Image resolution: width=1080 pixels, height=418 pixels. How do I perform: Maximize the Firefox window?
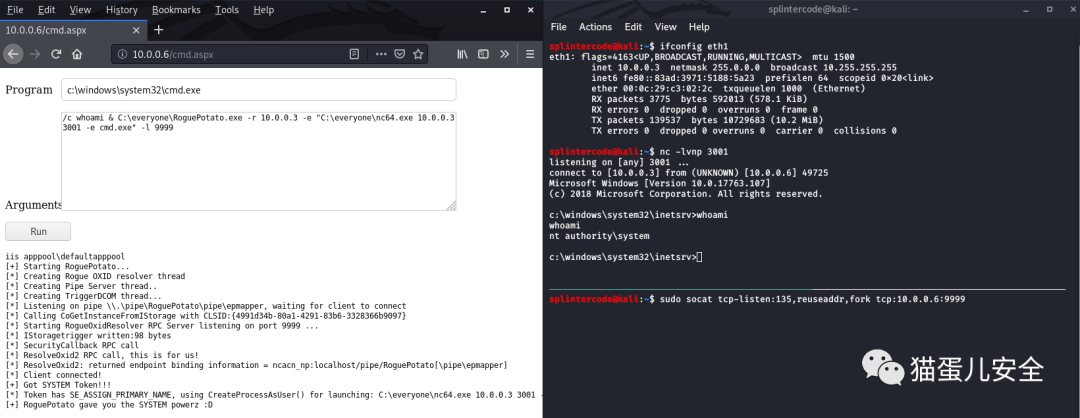506,10
